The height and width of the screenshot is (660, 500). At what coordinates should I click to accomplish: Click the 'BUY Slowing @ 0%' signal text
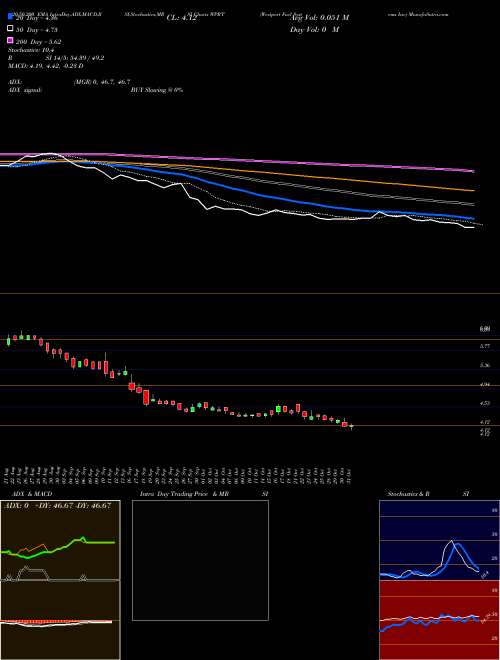click(157, 90)
